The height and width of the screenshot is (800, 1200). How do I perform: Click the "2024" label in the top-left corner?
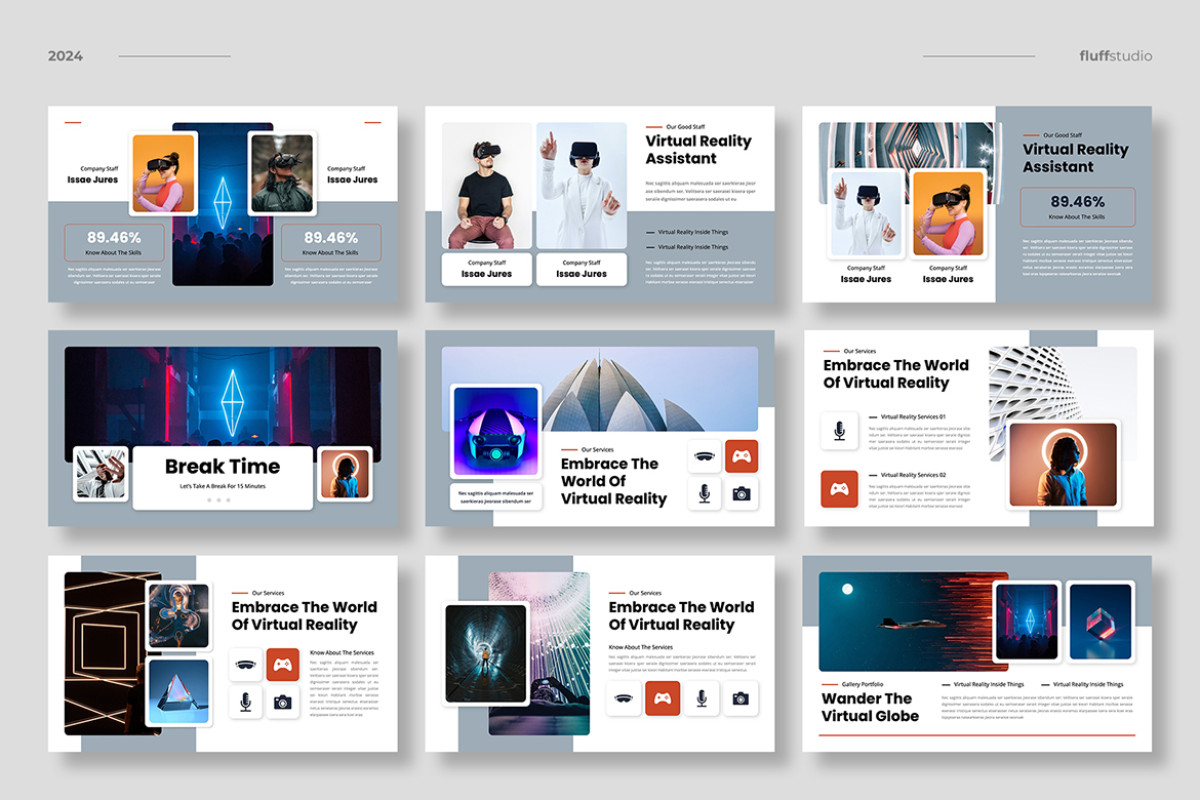tap(65, 56)
